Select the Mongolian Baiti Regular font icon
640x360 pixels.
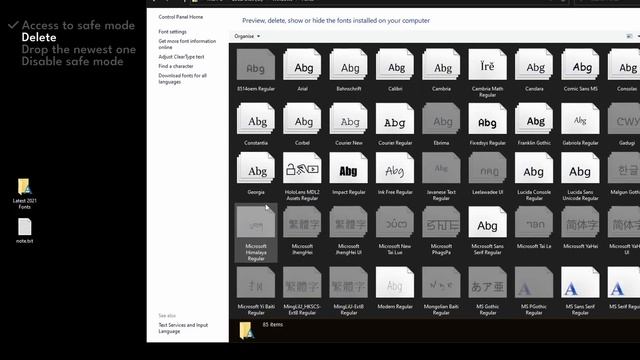tap(441, 282)
